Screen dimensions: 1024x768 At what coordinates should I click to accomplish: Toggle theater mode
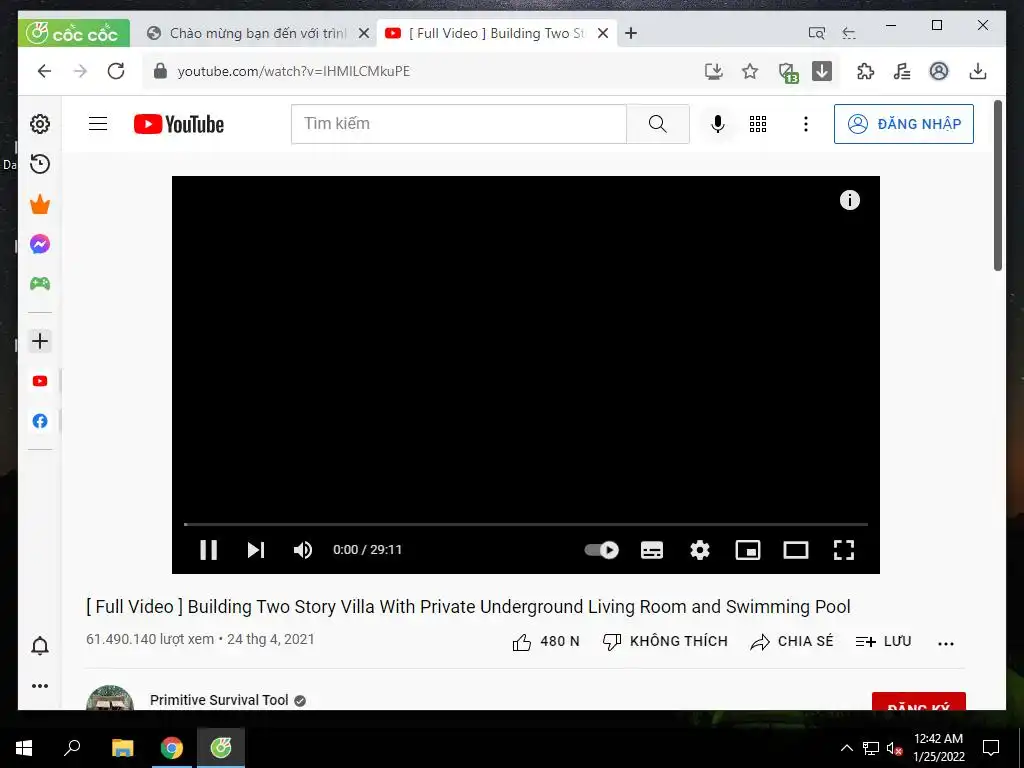[795, 550]
